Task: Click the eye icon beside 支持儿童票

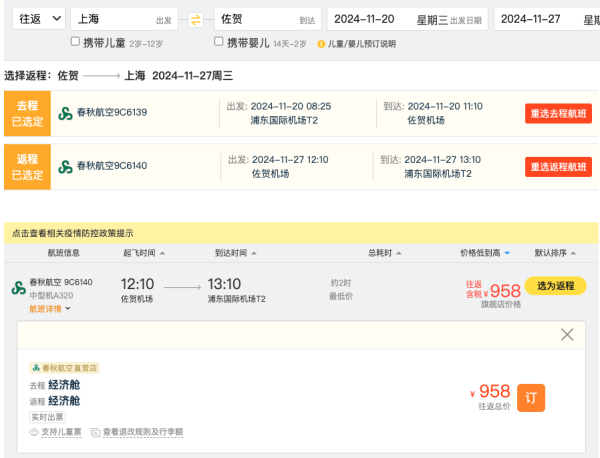Action: pos(34,432)
